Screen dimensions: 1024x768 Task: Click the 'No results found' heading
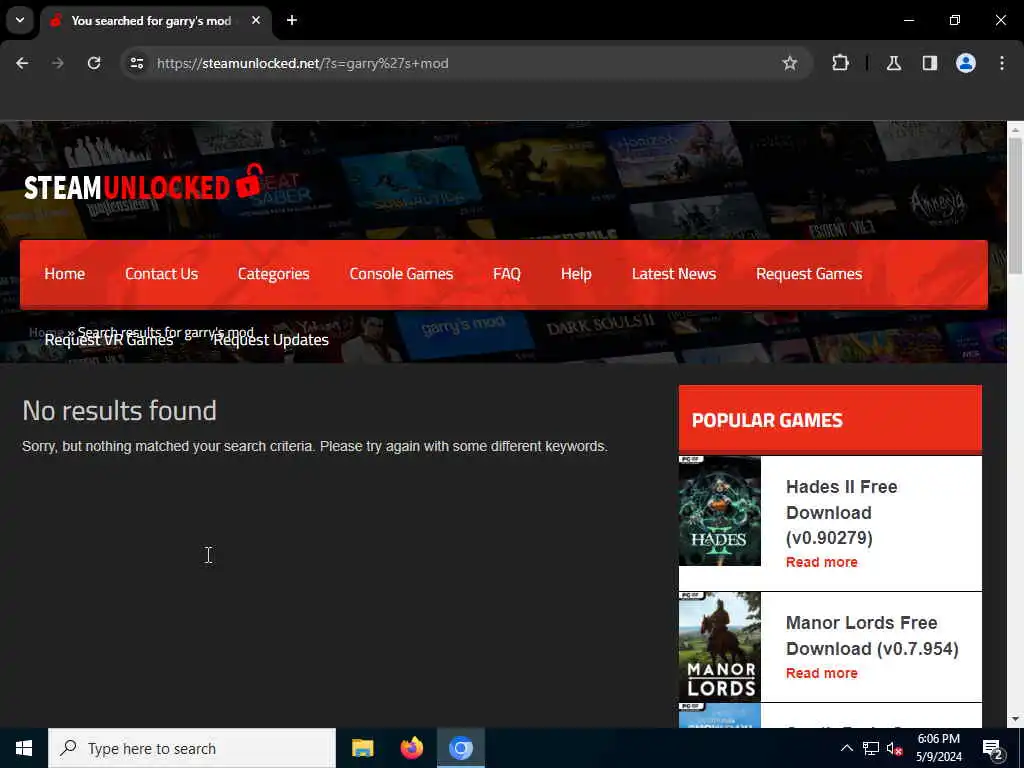tap(120, 411)
